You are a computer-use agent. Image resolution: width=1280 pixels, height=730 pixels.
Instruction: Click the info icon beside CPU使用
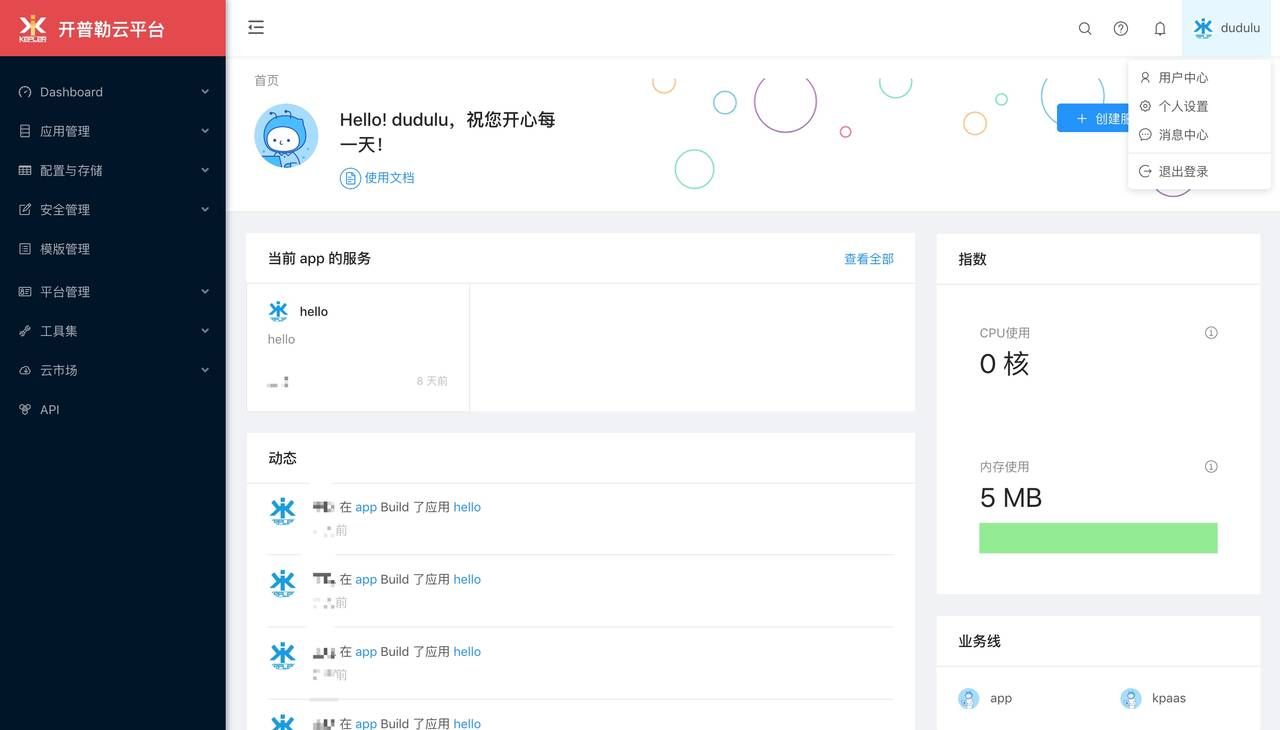[1211, 333]
